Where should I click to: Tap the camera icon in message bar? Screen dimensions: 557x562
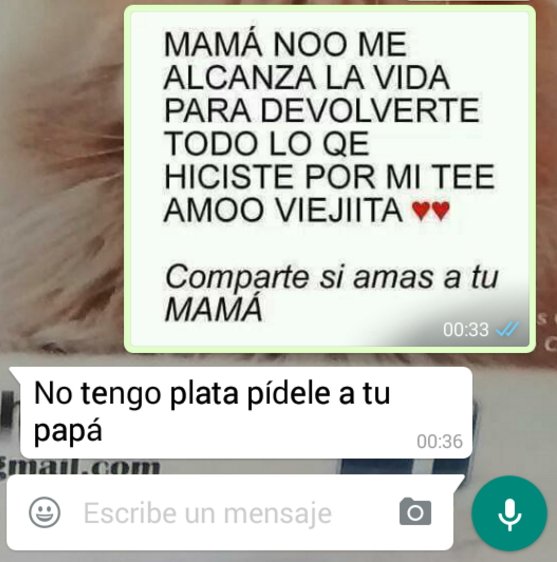point(415,511)
